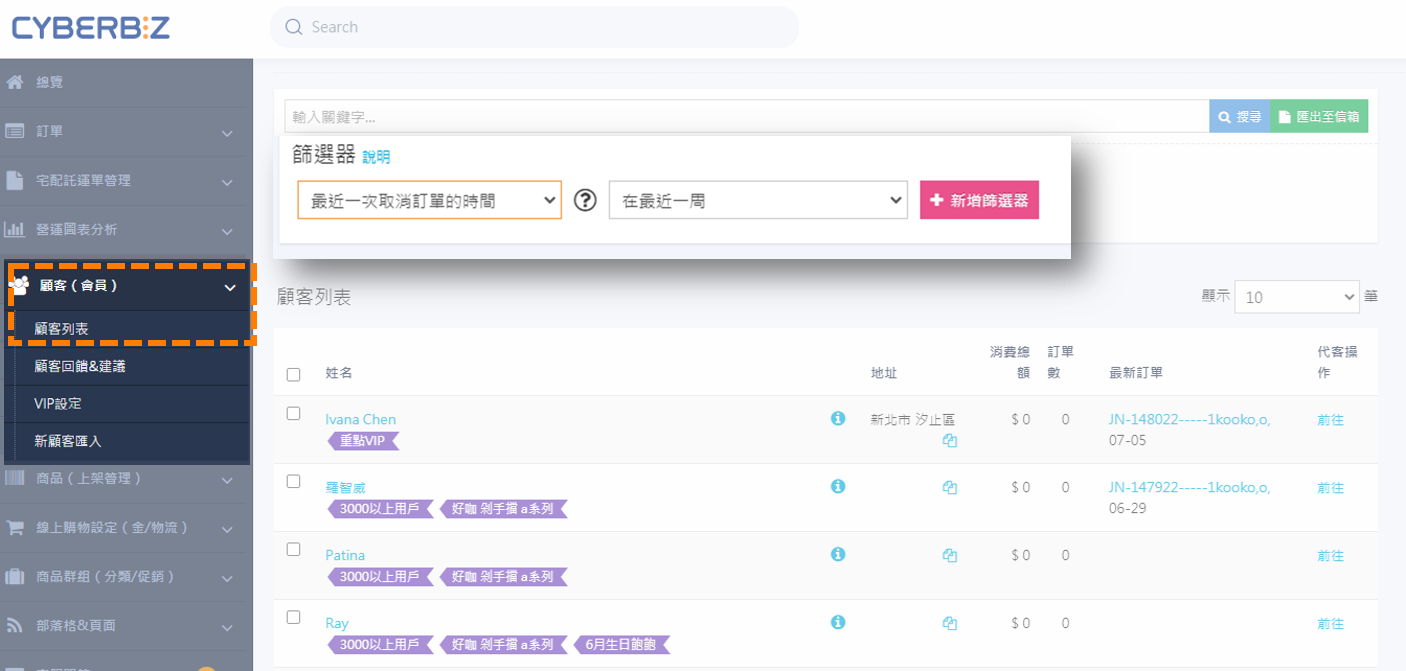1406x671 pixels.
Task: Check the box for Ivana Chen
Action: click(293, 413)
